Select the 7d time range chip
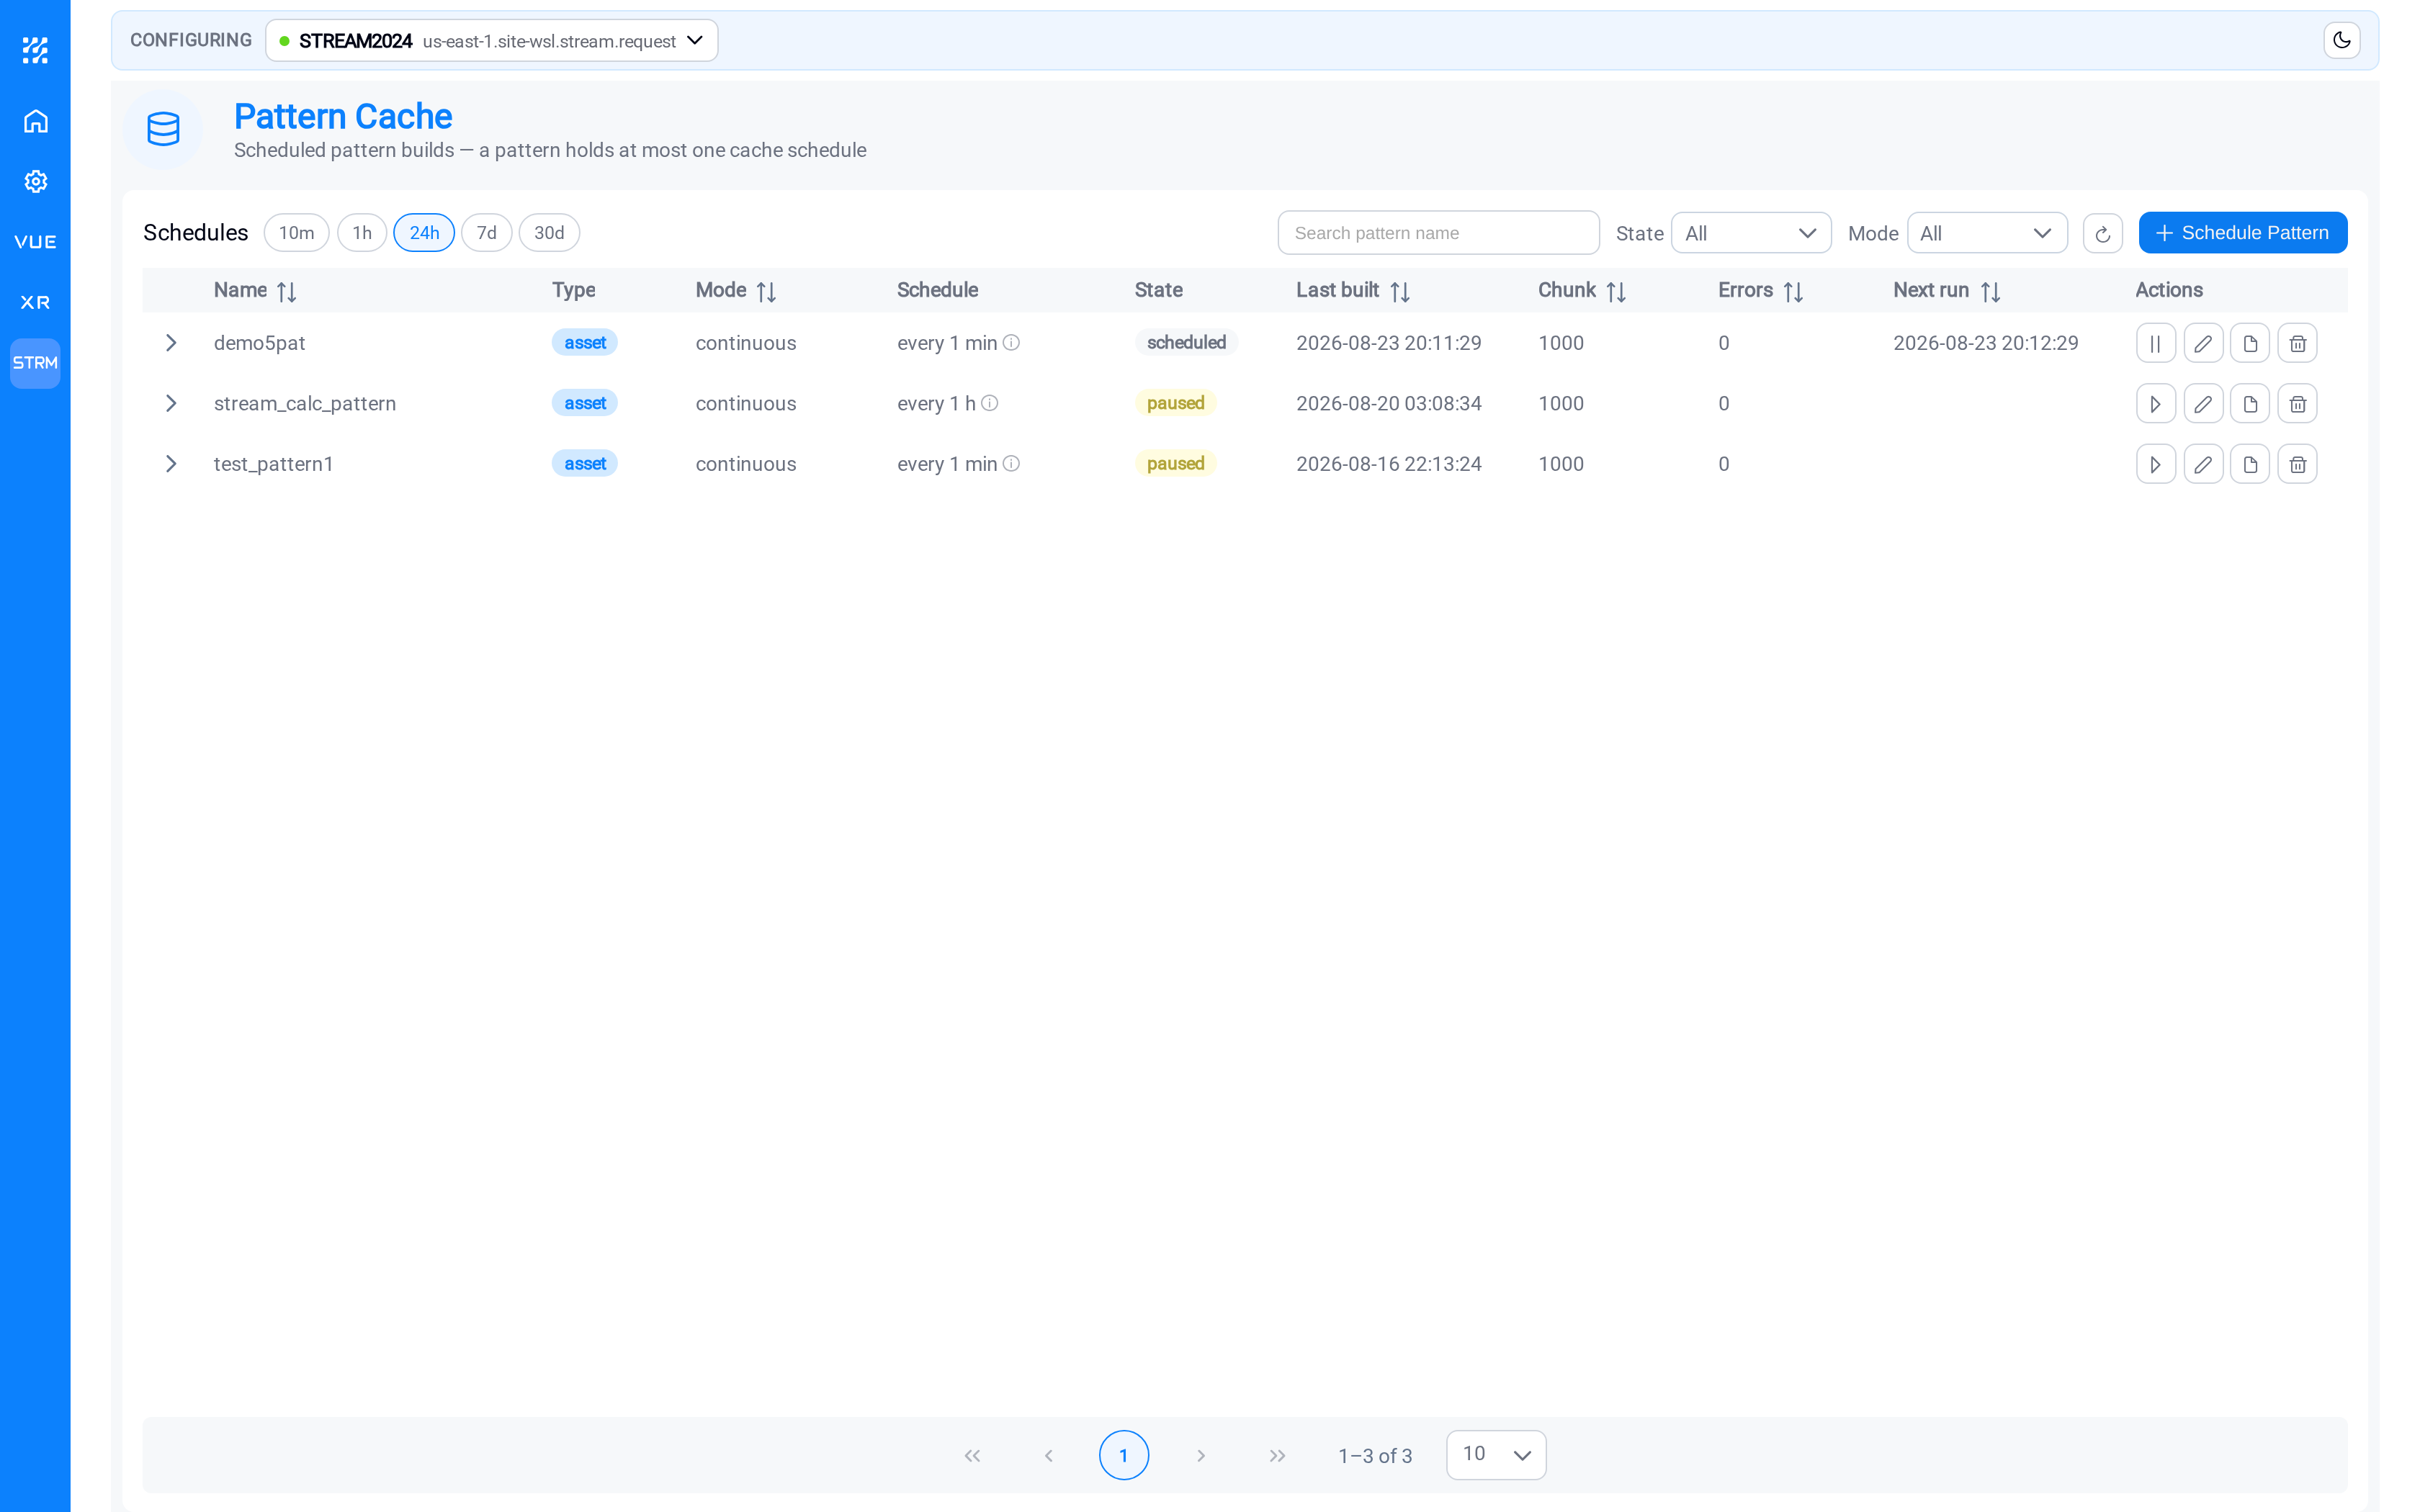This screenshot has width=2420, height=1512. coord(486,233)
